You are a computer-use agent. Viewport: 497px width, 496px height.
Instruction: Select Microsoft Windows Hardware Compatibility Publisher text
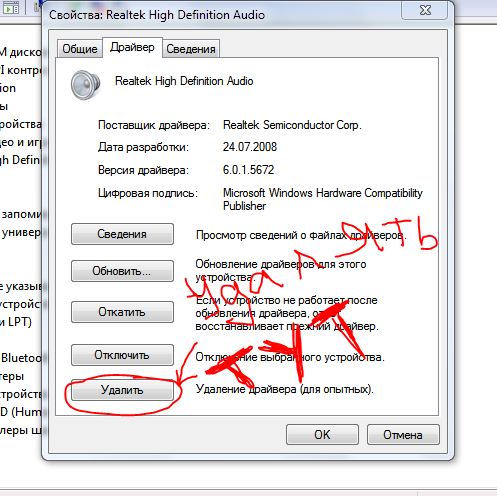(x=323, y=199)
